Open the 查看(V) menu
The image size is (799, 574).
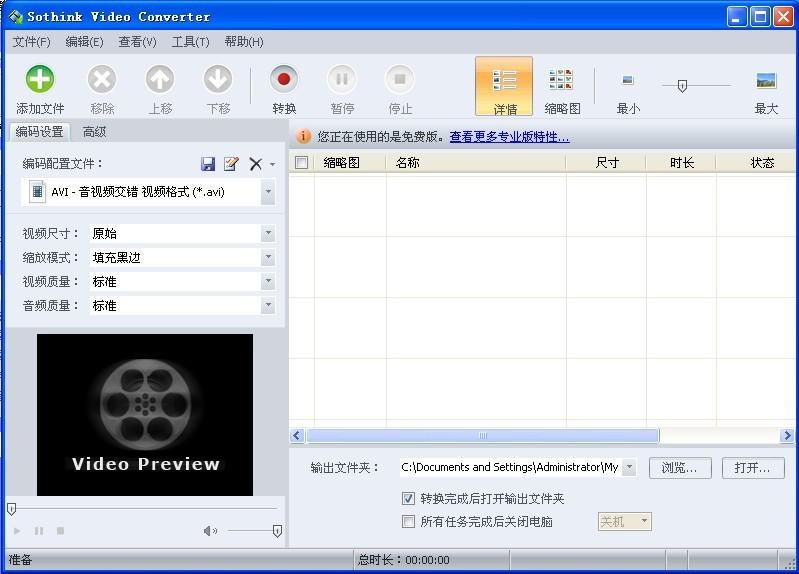click(x=138, y=42)
